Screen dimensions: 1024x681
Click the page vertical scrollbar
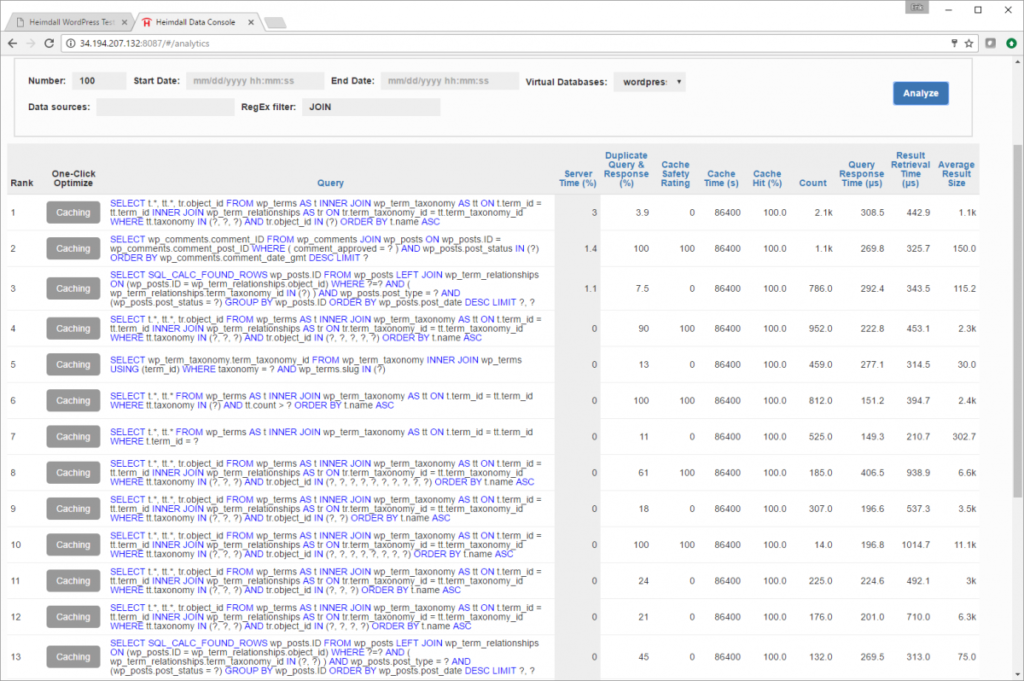(1017, 320)
